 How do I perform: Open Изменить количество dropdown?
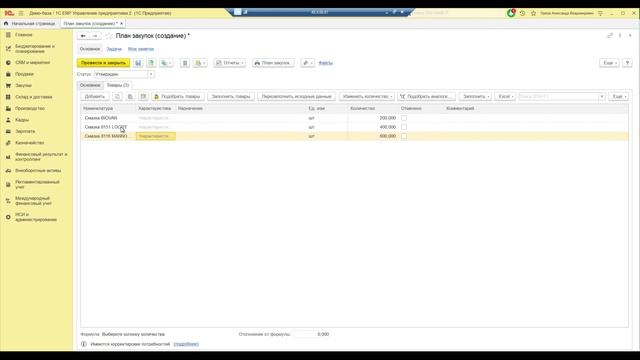(367, 97)
